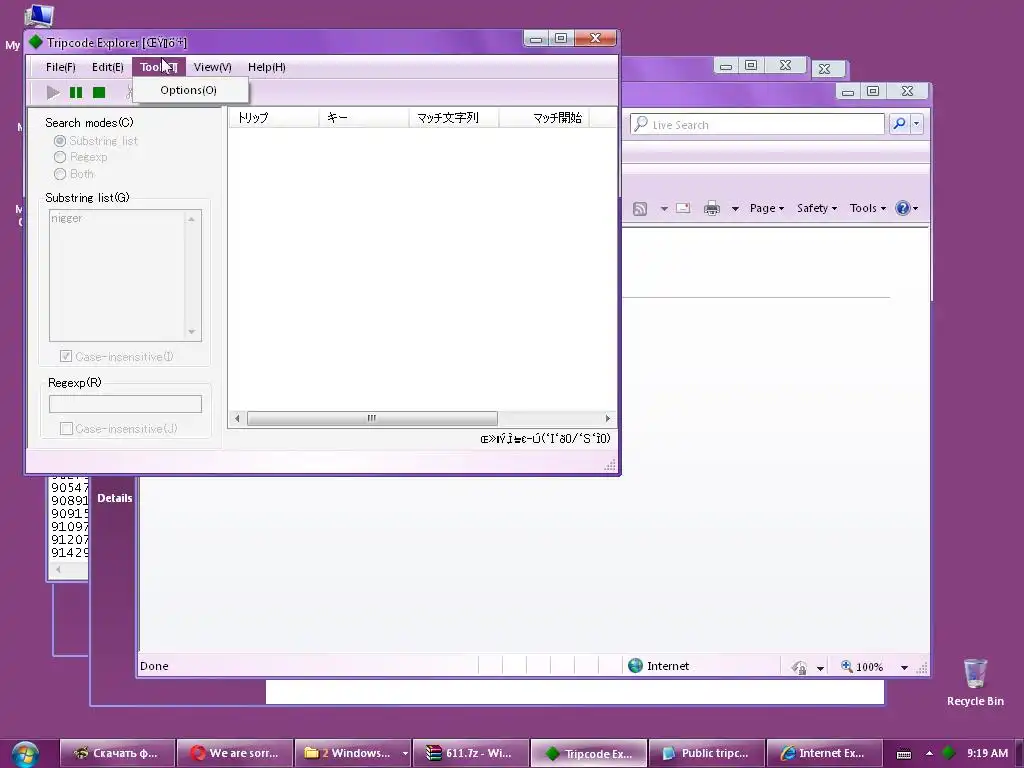Sort by the トリップ column header
The height and width of the screenshot is (768, 1024).
(274, 118)
